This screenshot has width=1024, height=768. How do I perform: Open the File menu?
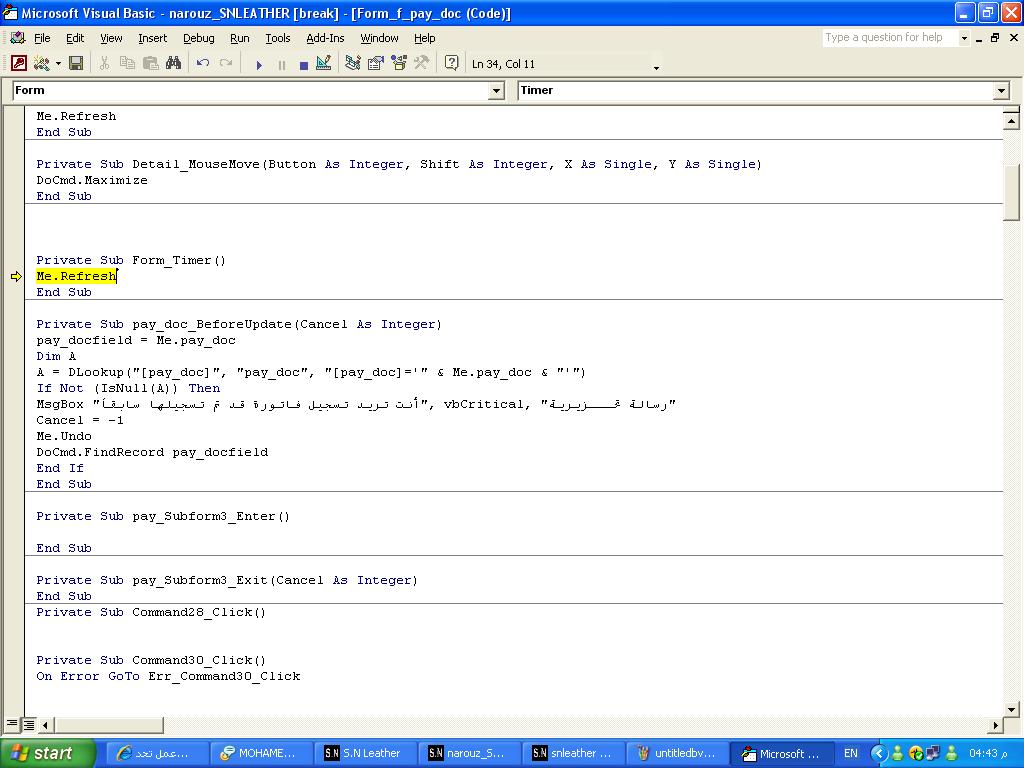pos(42,38)
